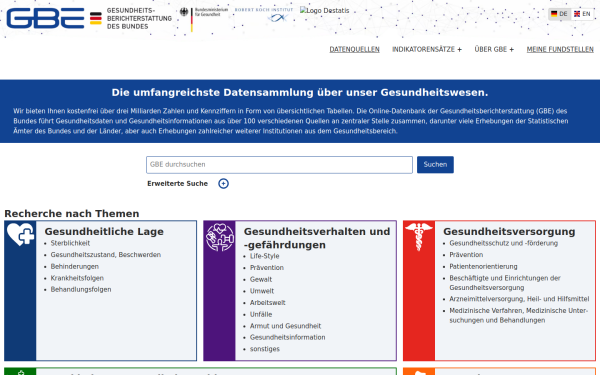Select the Arbeitswelt topic
Viewport: 600px width, 375px height.
click(267, 303)
